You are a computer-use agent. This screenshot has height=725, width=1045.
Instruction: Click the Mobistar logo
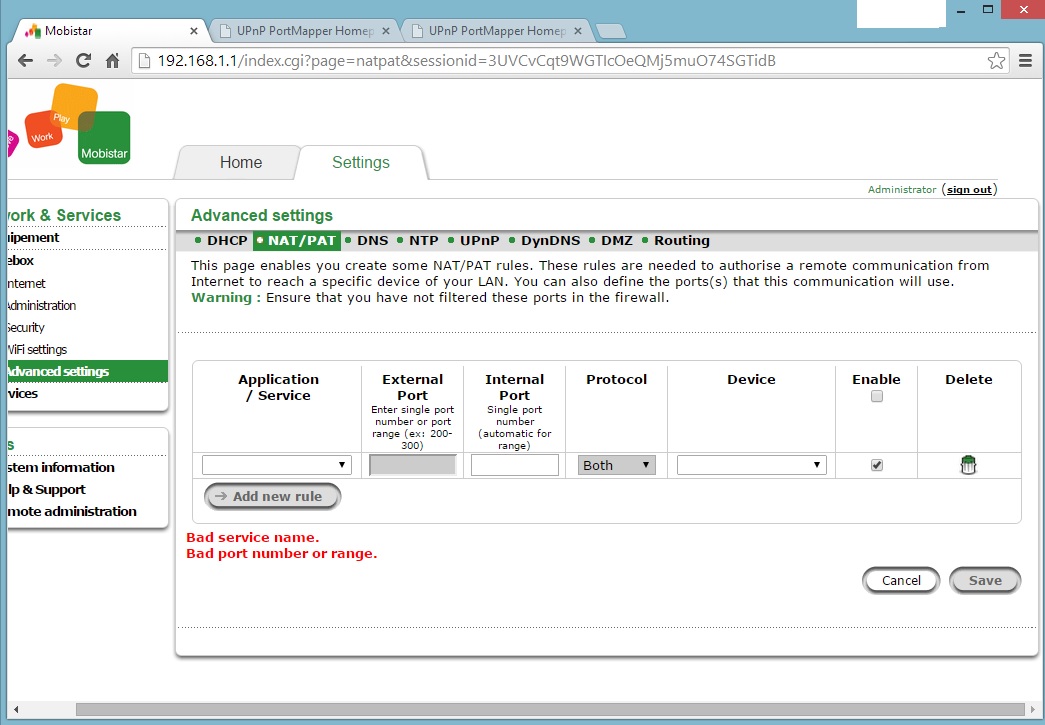tap(104, 138)
